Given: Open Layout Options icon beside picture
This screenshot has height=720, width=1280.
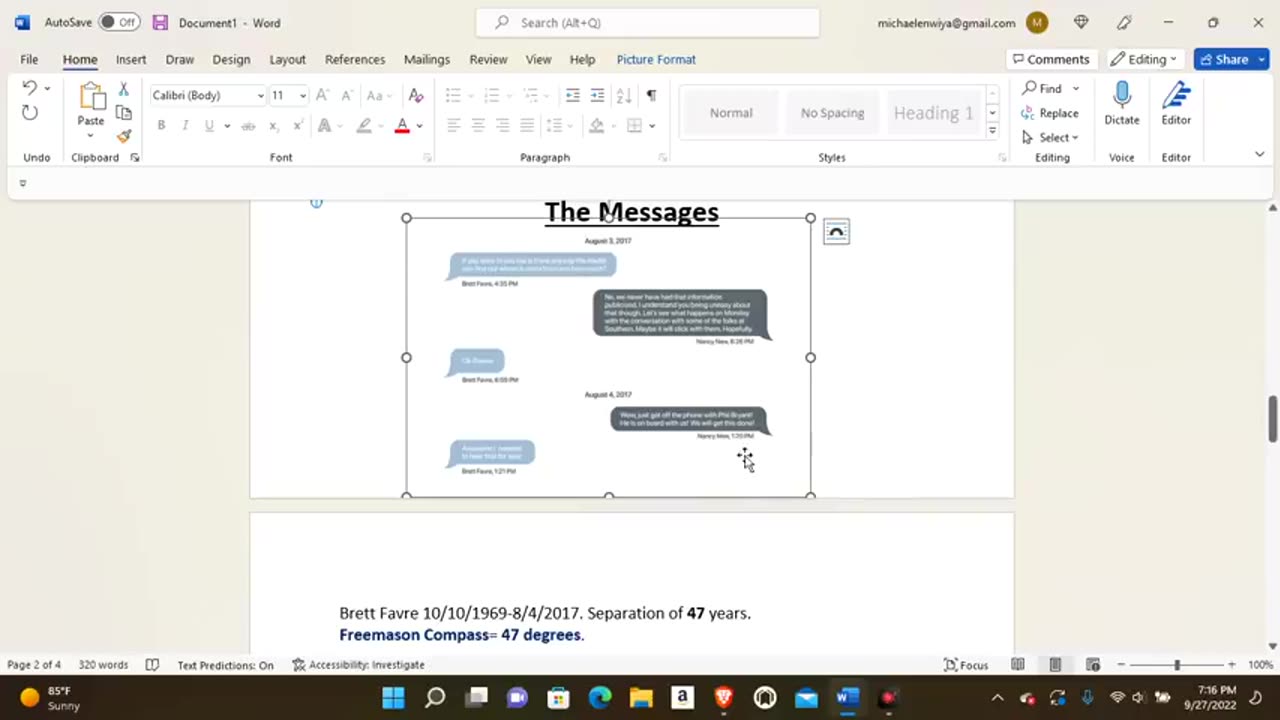Looking at the screenshot, I should [x=836, y=232].
